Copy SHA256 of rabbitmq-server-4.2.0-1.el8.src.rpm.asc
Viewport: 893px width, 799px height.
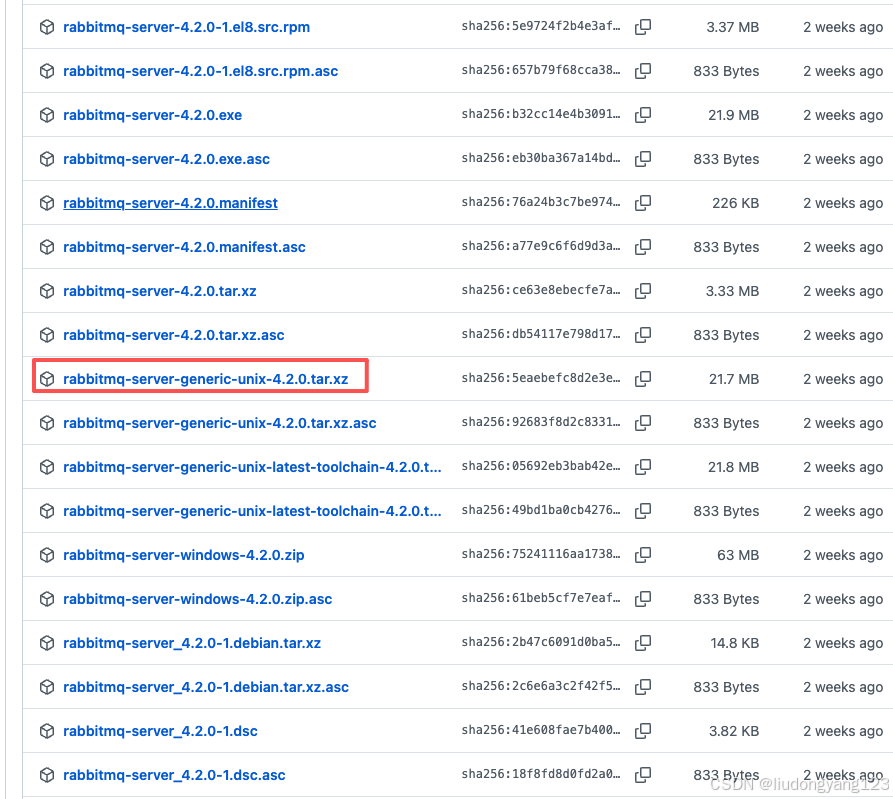pyautogui.click(x=643, y=71)
